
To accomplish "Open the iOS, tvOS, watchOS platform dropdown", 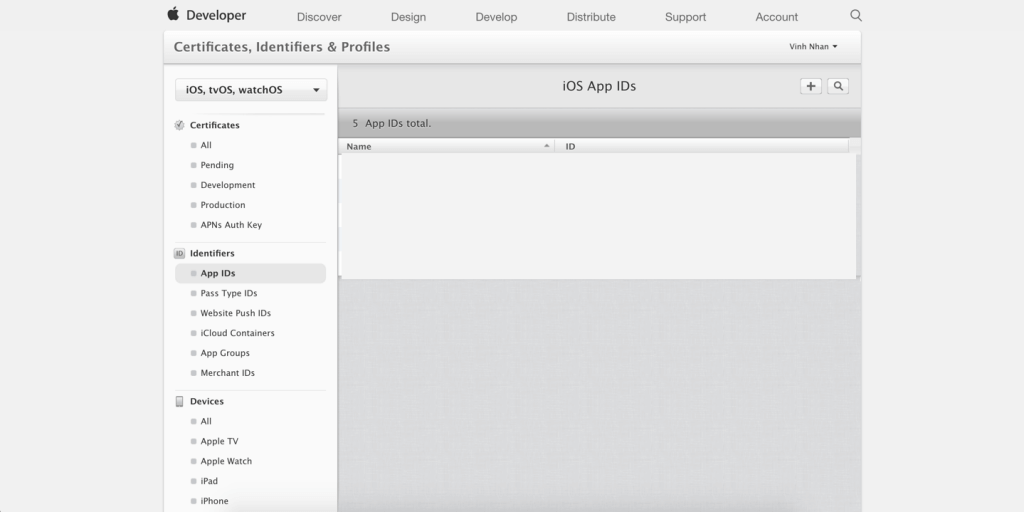I will (x=251, y=90).
